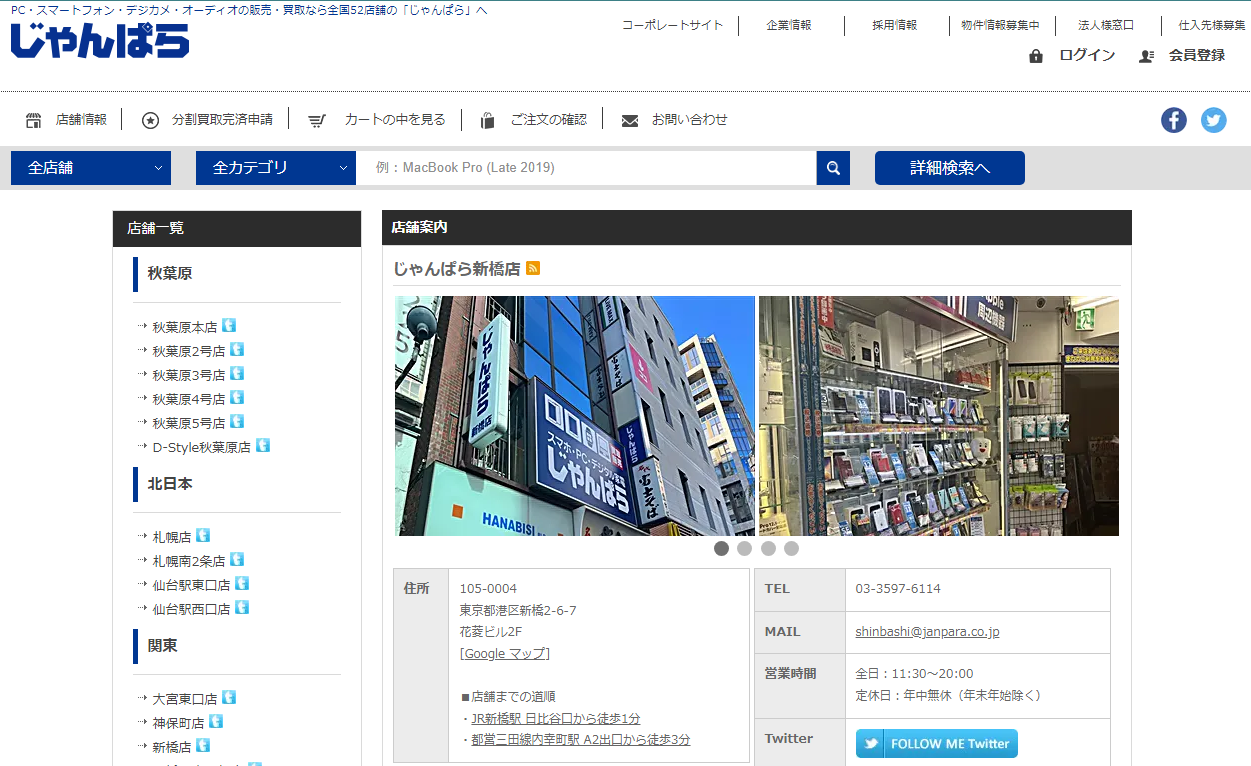Open Twitter icon next to 札幌店
Screen dimensions: 1251x766
[203, 535]
